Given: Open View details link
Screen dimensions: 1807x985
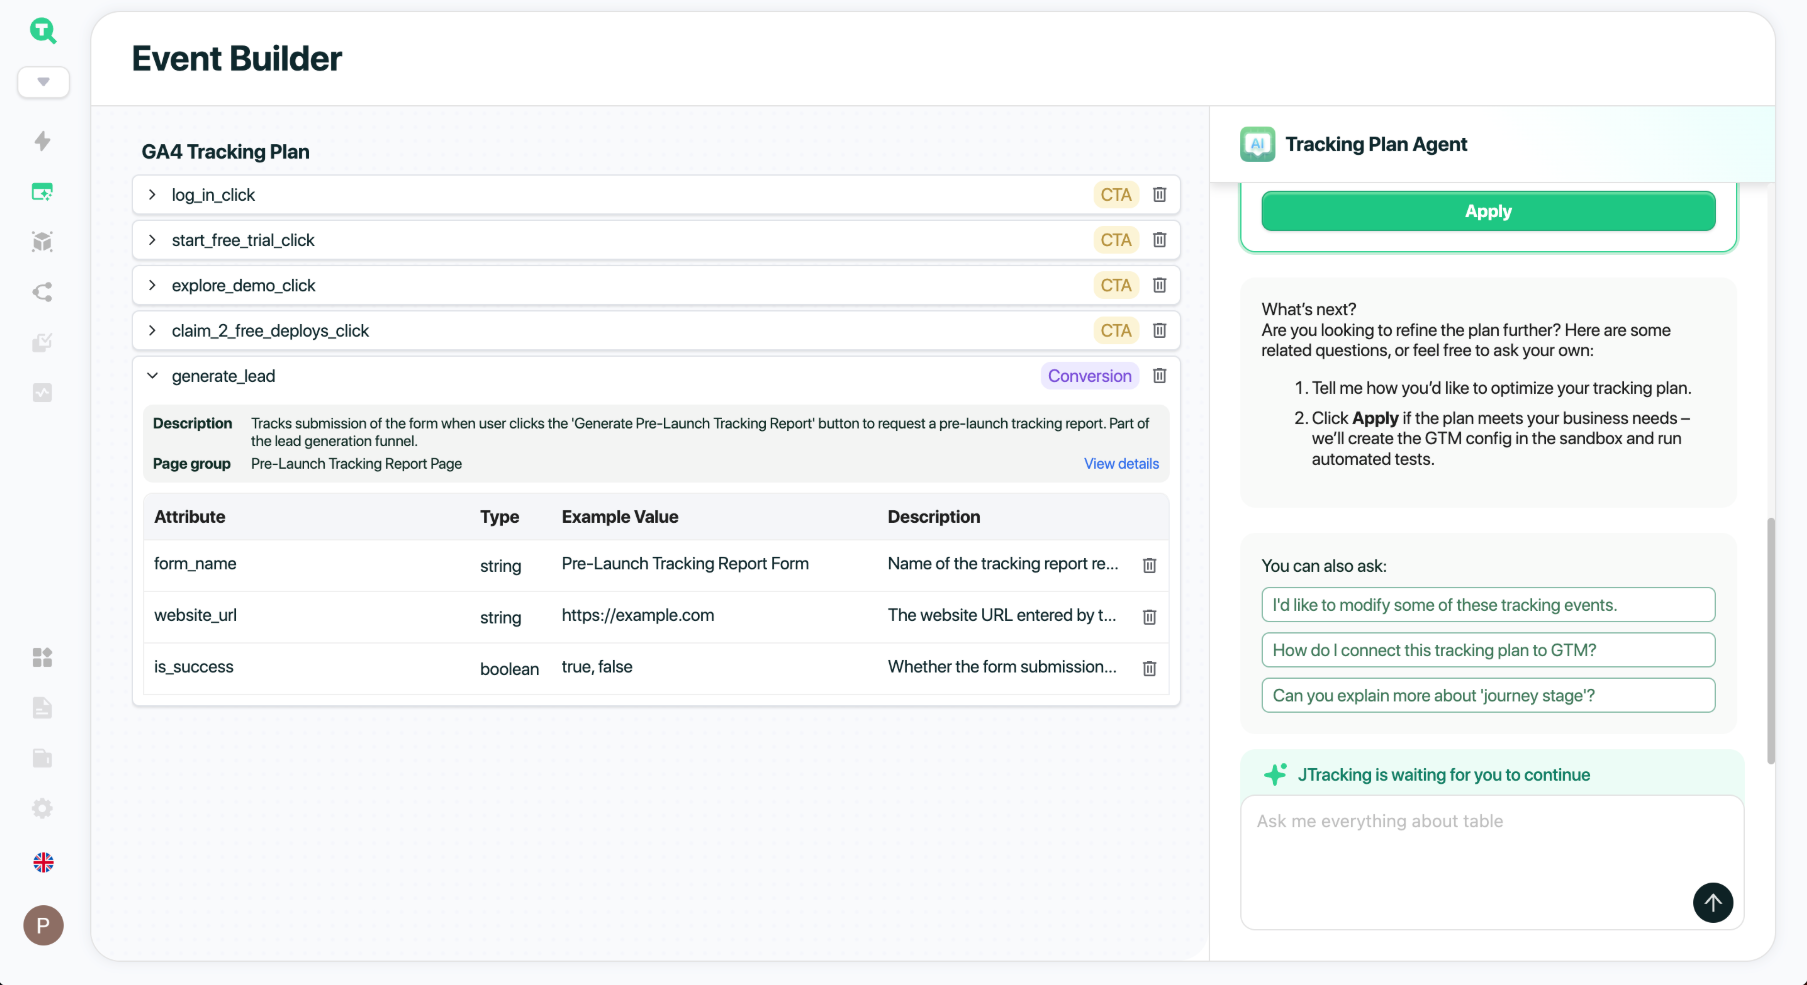Looking at the screenshot, I should click(1121, 464).
